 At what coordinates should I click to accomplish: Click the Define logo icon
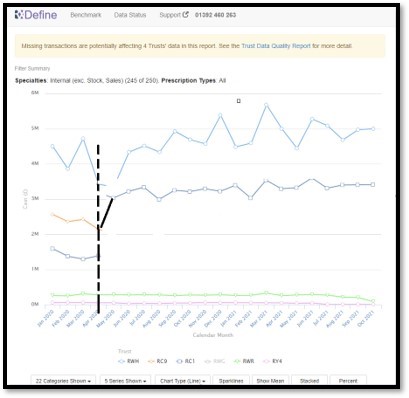tap(19, 15)
